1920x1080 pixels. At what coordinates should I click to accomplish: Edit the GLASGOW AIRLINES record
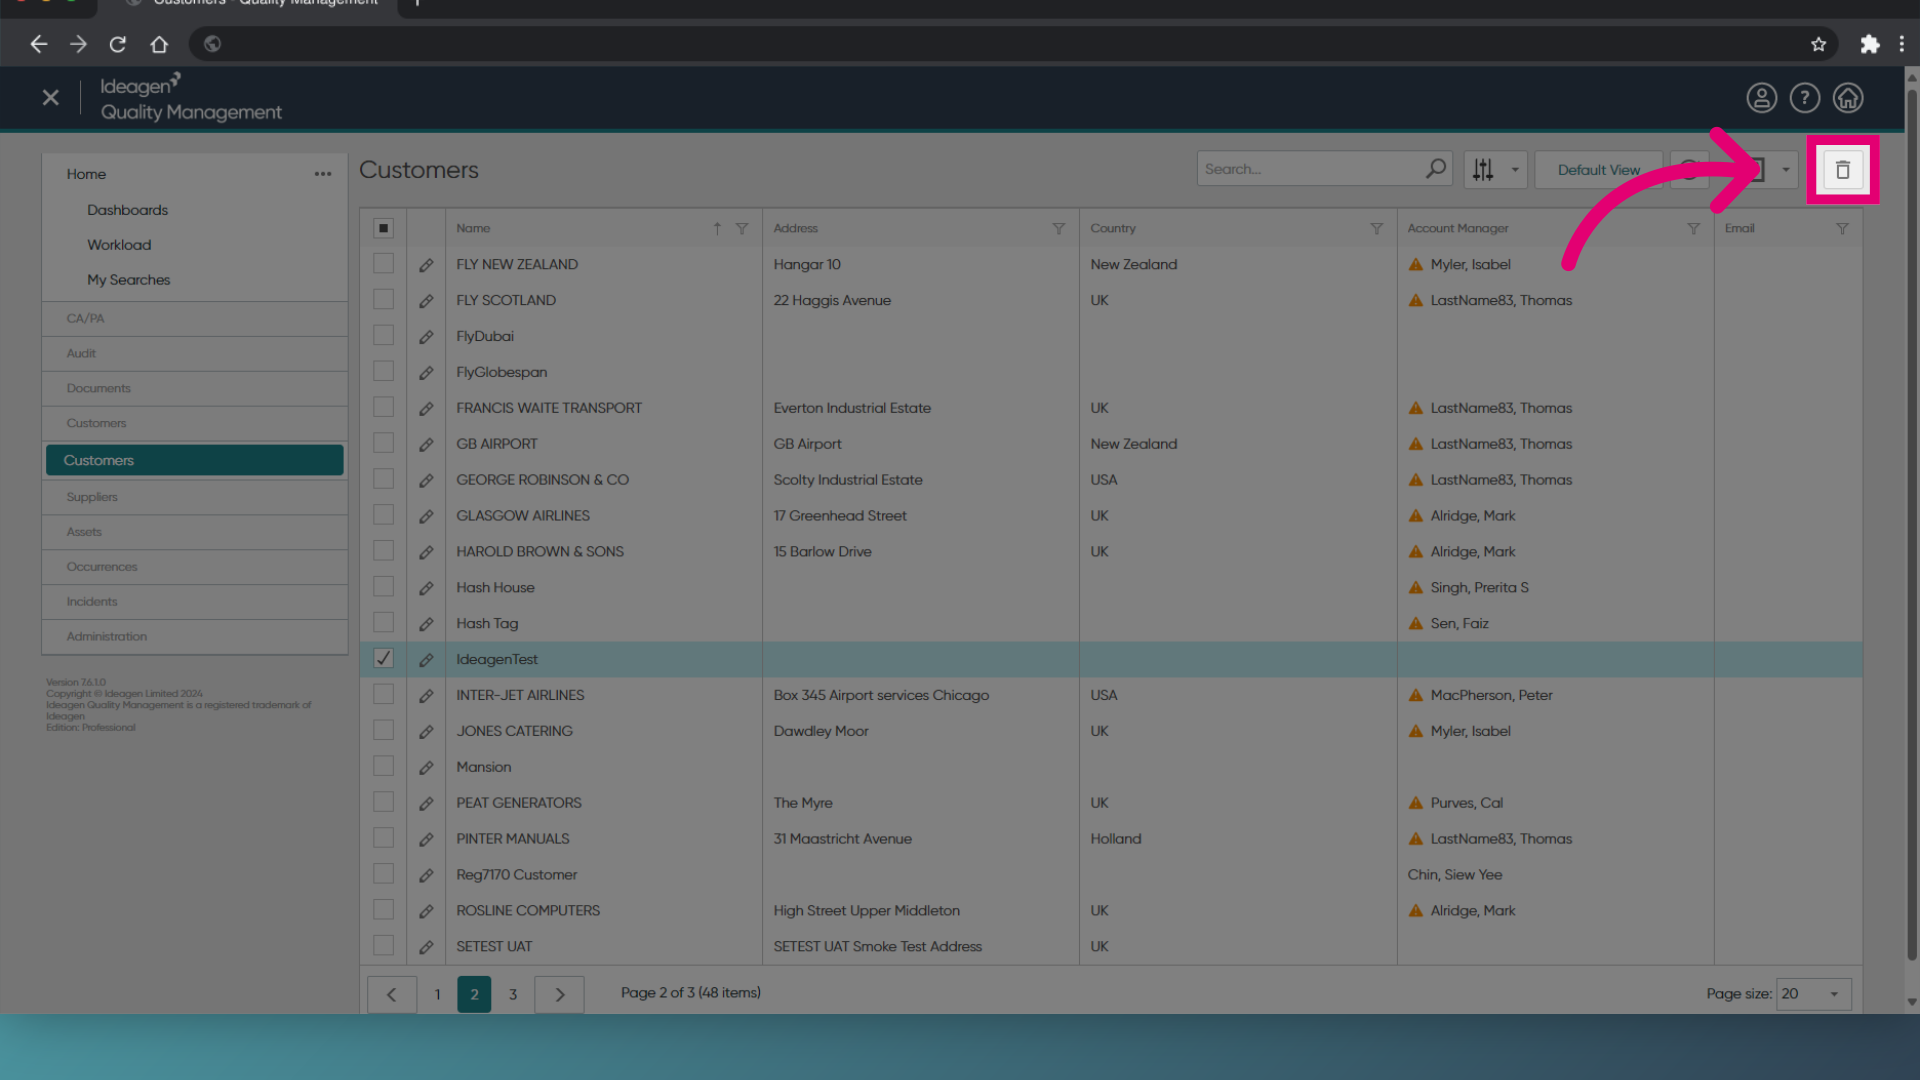pos(426,517)
